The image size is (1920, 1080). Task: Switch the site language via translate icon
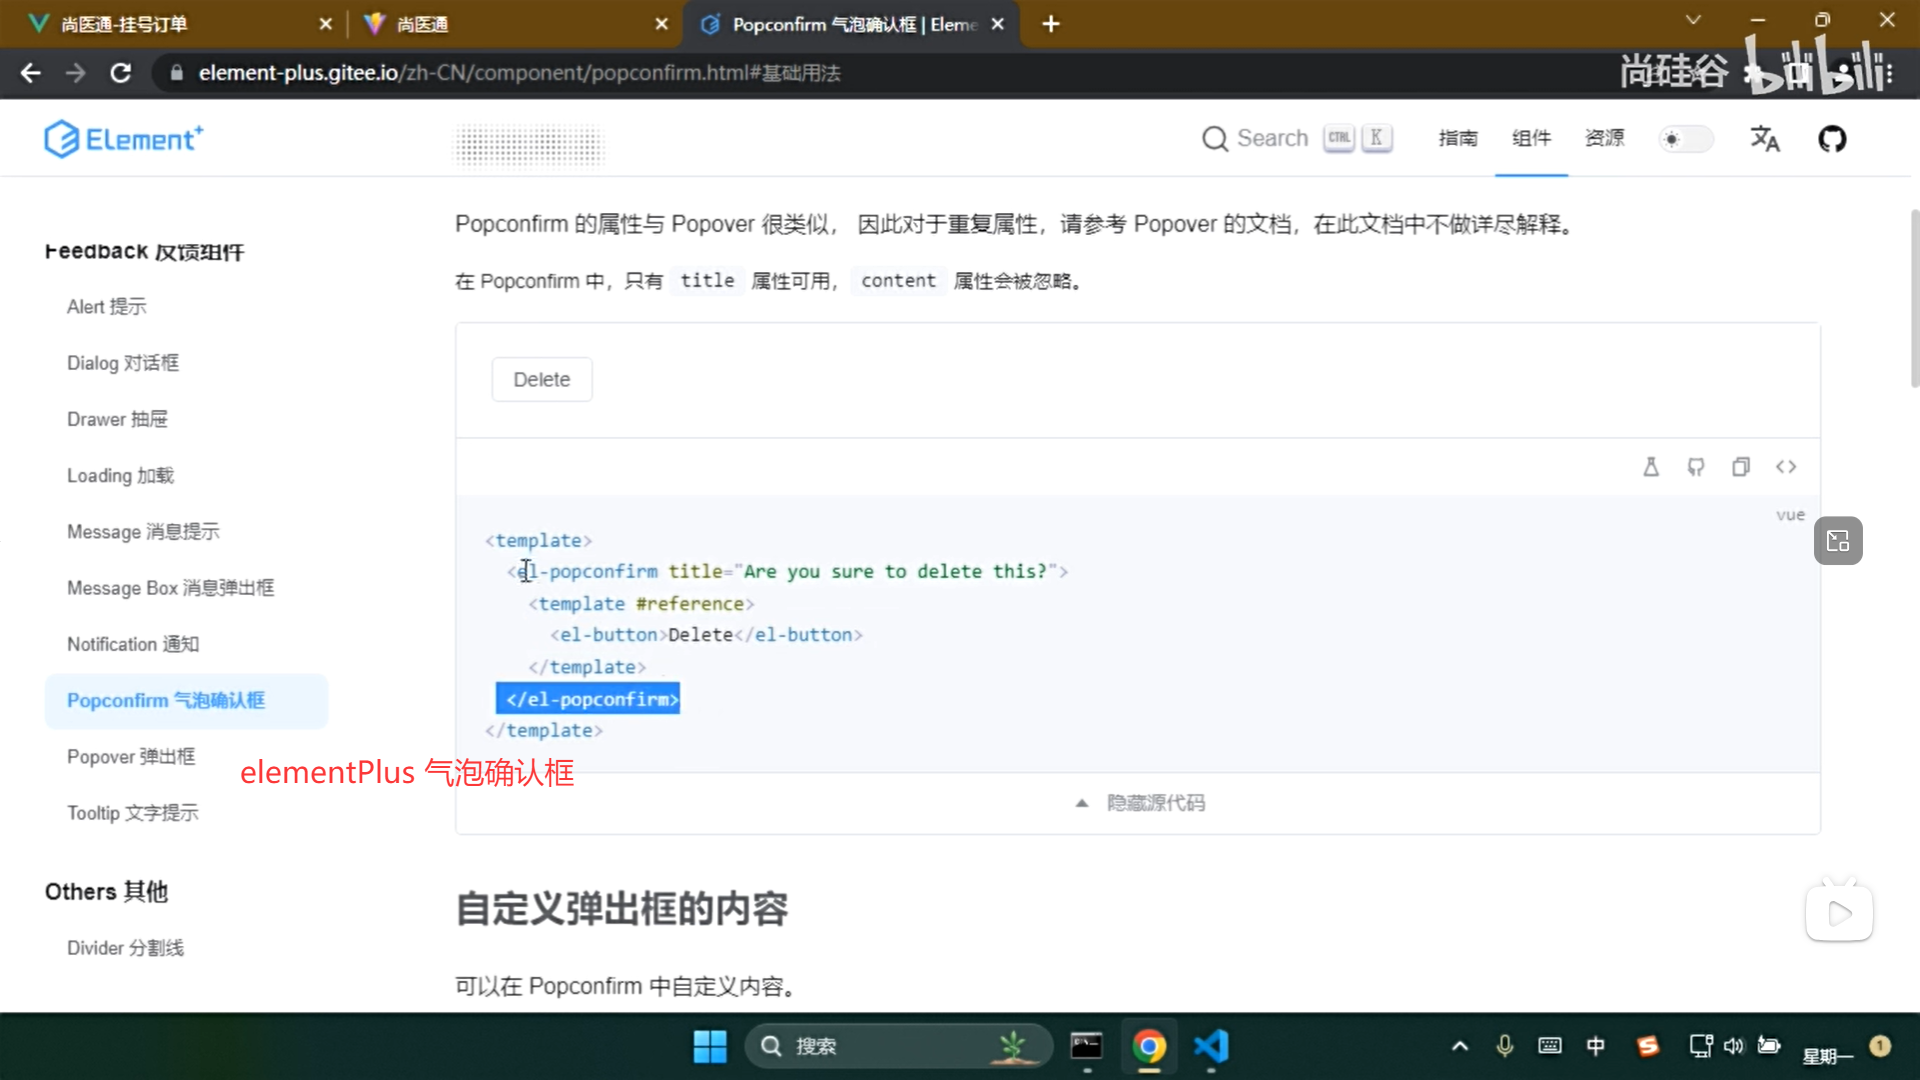coord(1764,139)
